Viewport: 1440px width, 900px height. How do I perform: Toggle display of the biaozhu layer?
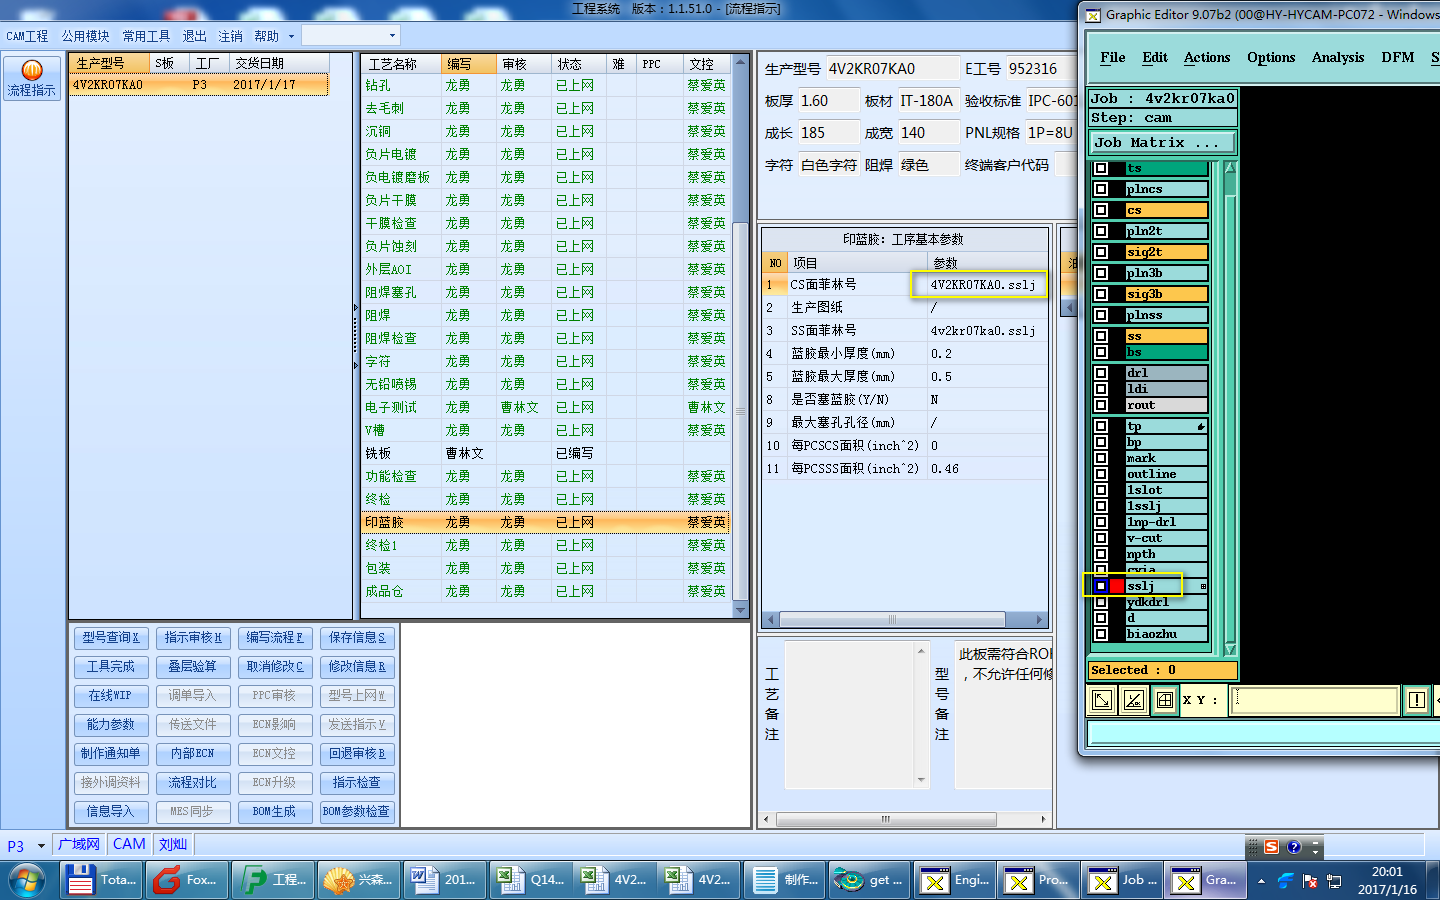pyautogui.click(x=1101, y=634)
